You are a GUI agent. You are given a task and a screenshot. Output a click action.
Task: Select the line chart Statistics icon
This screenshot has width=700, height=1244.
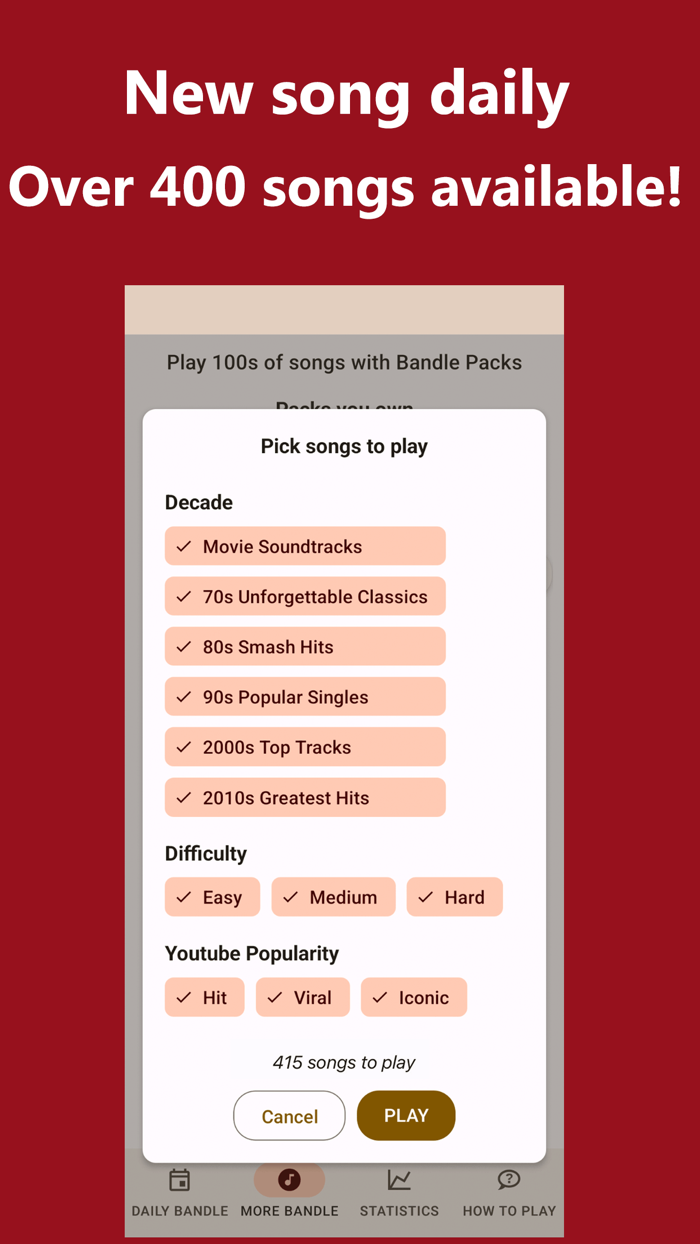pyautogui.click(x=399, y=1180)
